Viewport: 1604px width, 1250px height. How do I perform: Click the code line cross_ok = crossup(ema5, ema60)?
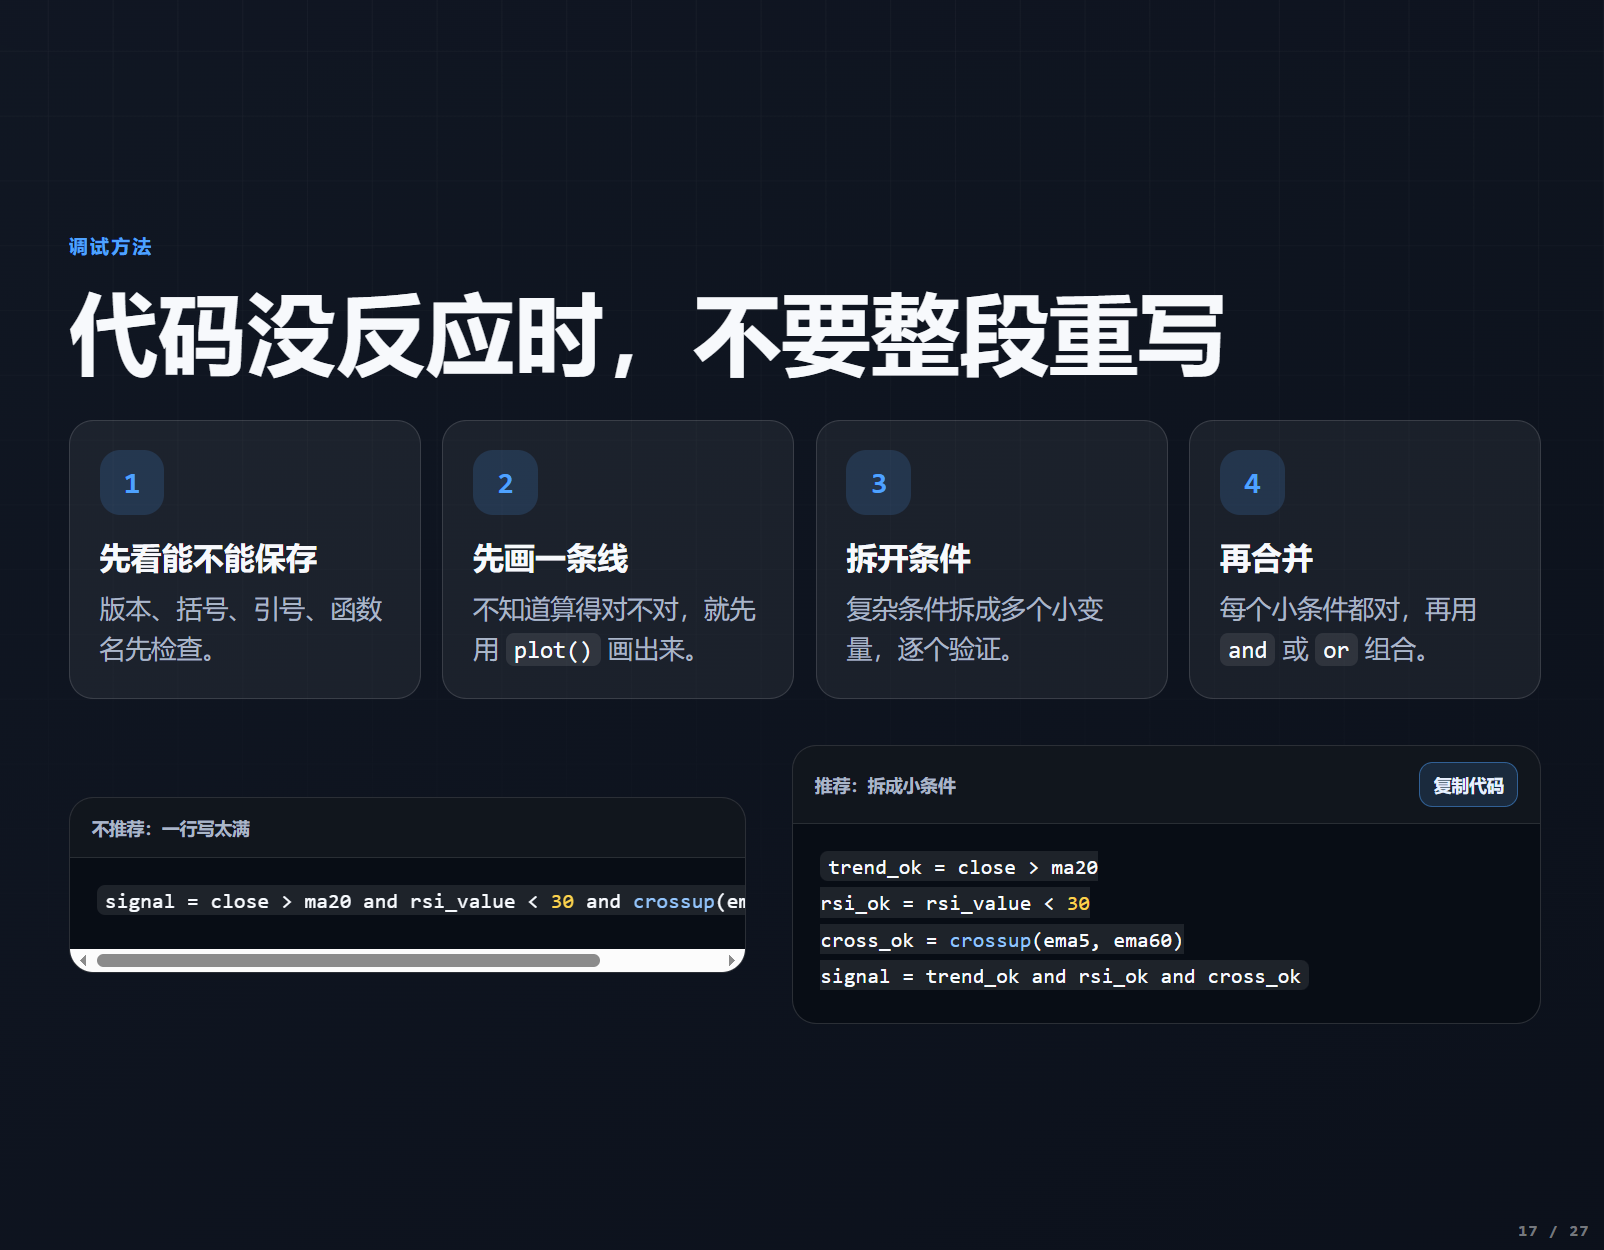click(1002, 940)
